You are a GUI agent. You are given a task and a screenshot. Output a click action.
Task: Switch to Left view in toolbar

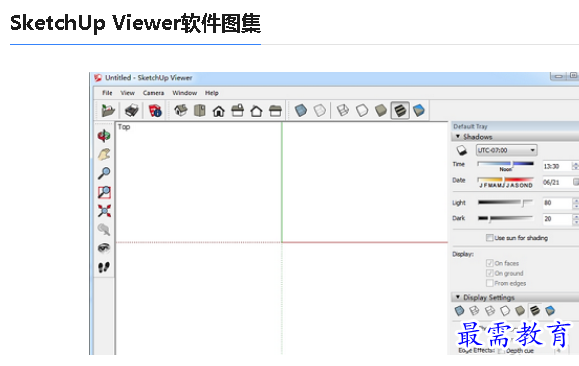pos(275,111)
